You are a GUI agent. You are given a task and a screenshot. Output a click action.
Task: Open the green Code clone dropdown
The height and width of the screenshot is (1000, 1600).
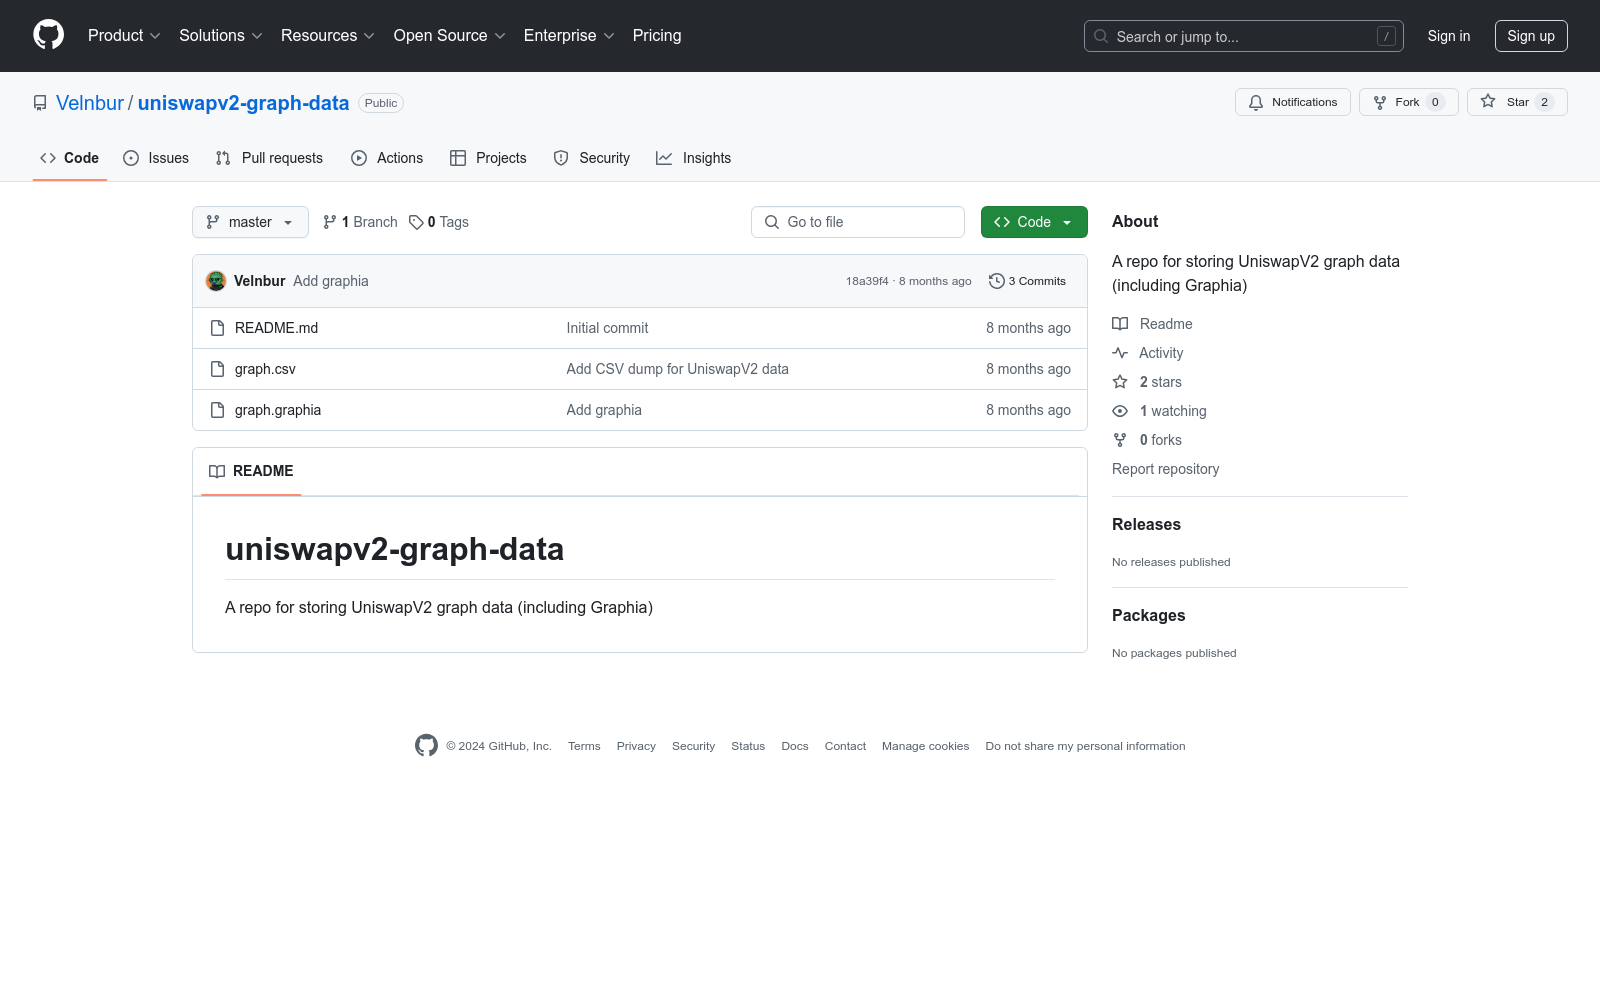pos(1034,222)
